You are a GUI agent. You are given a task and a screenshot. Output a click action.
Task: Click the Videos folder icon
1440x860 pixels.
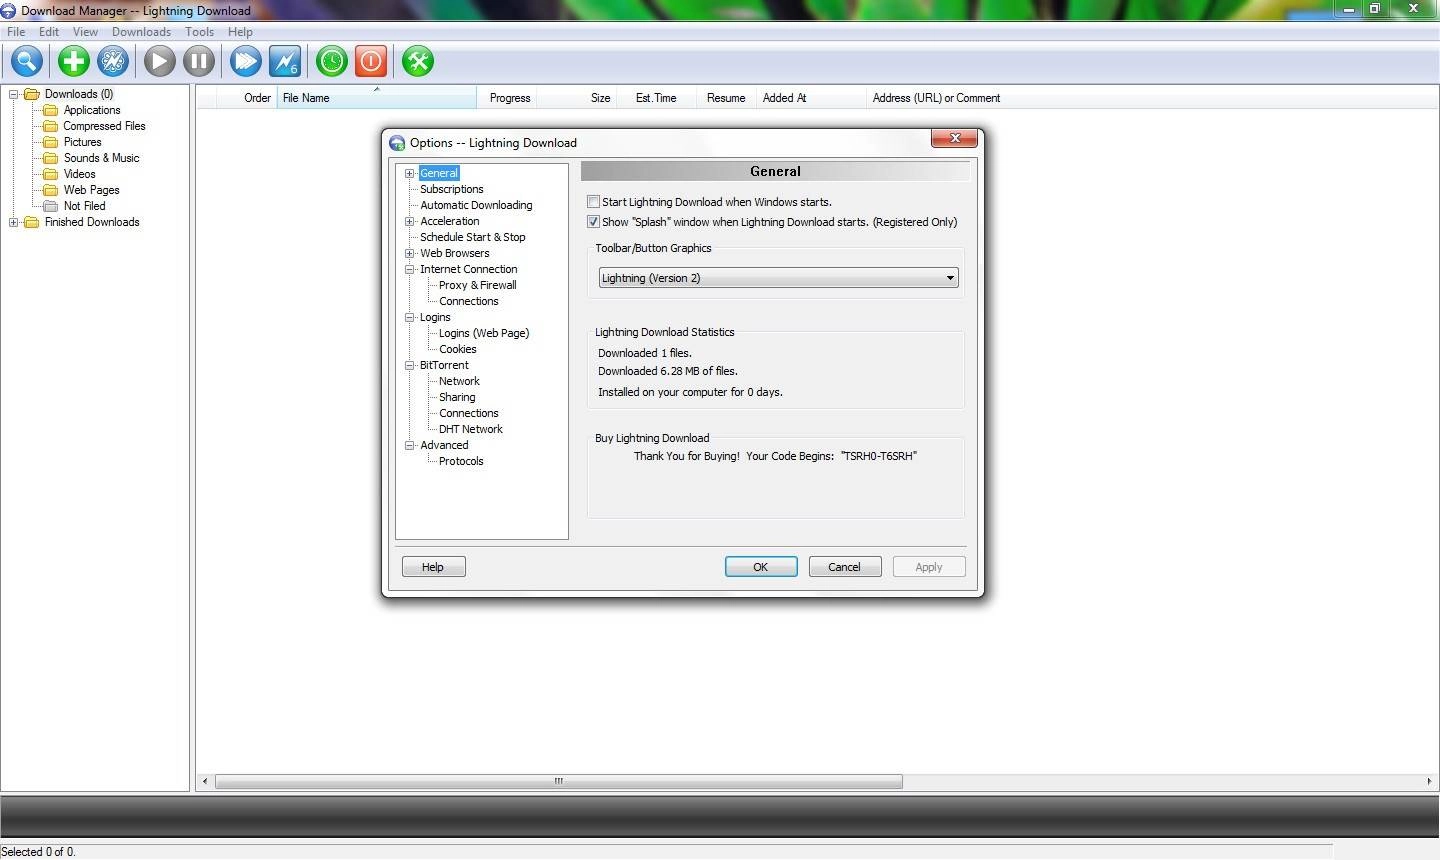pos(50,174)
